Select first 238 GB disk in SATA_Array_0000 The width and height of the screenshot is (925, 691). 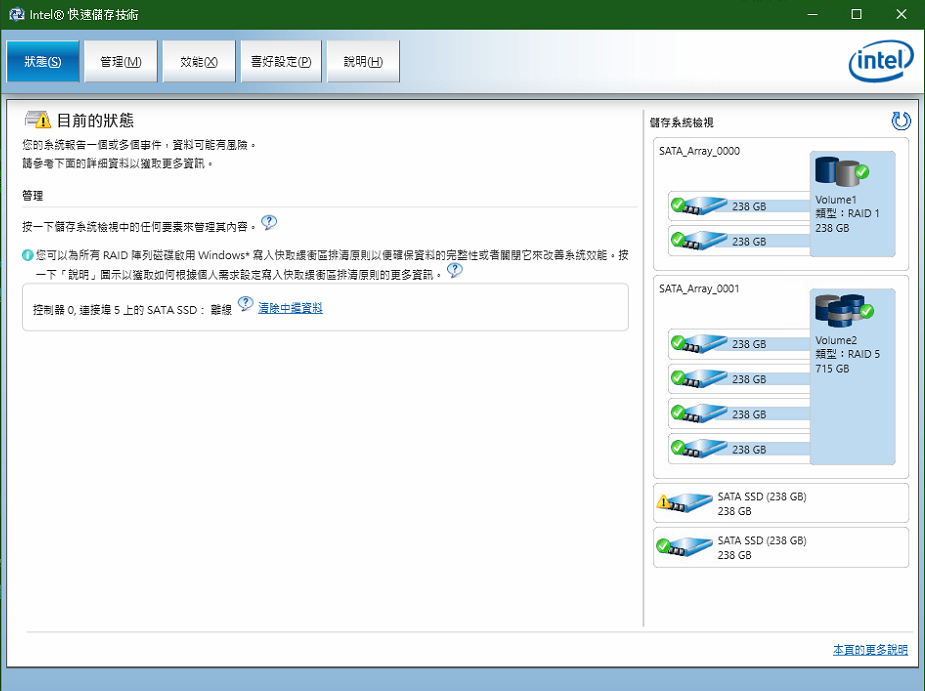(x=740, y=206)
